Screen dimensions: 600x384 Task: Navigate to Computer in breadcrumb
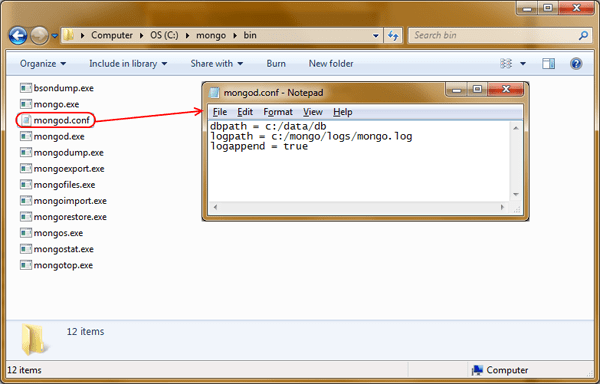[x=112, y=35]
